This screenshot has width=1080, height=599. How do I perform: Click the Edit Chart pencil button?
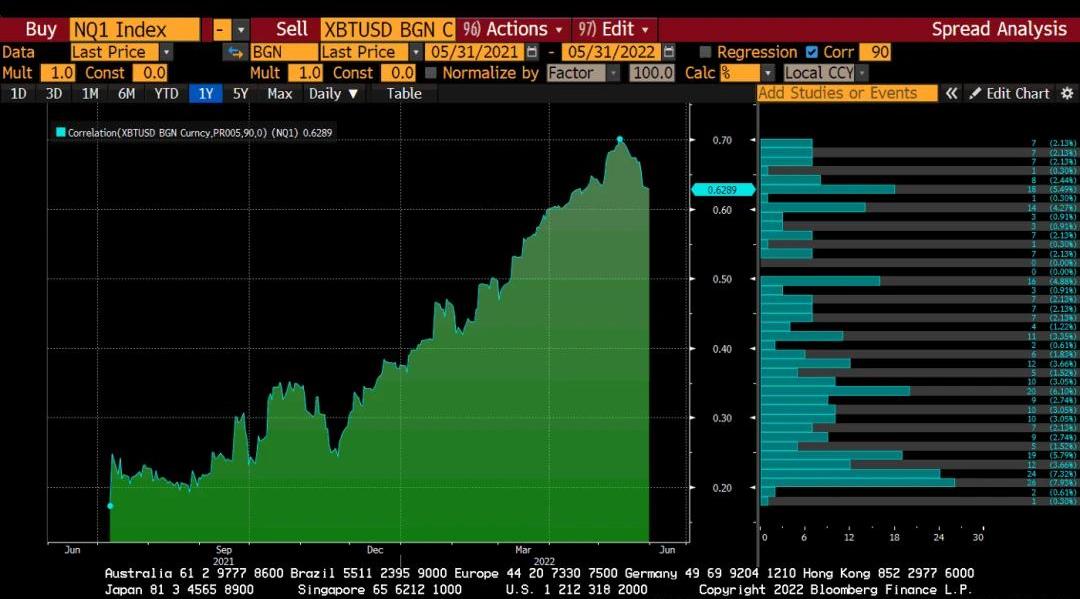coord(1010,93)
